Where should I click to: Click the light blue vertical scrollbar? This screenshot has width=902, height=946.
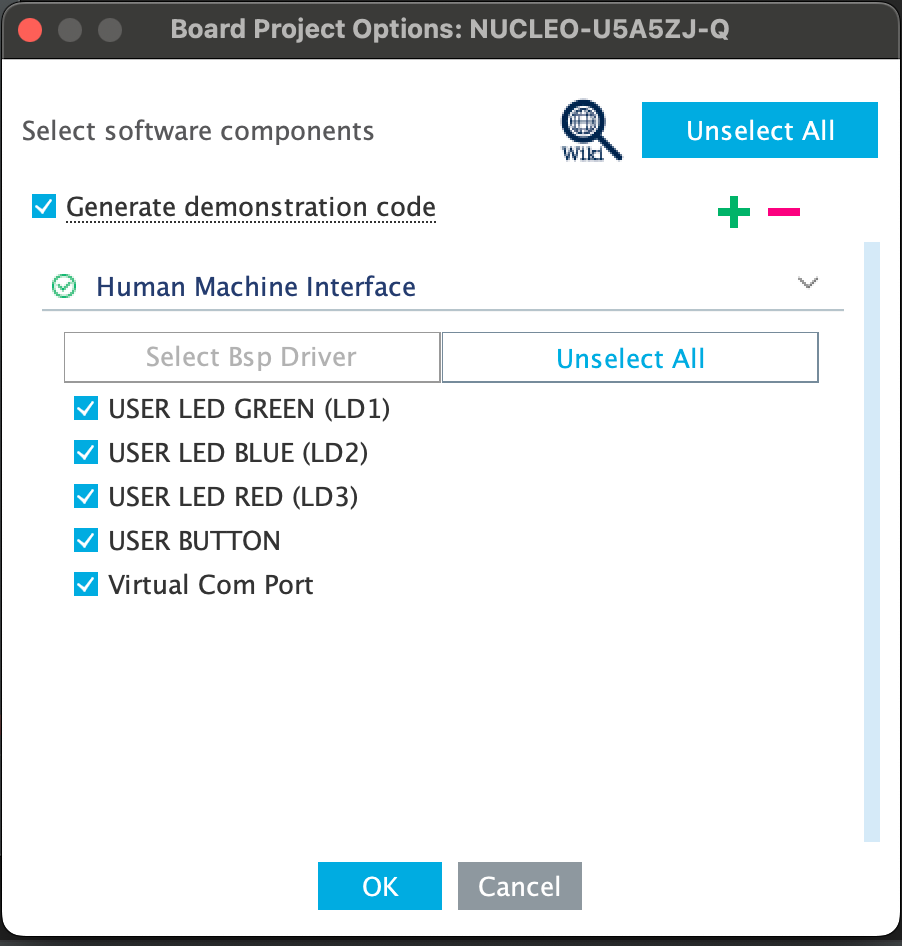click(x=871, y=540)
